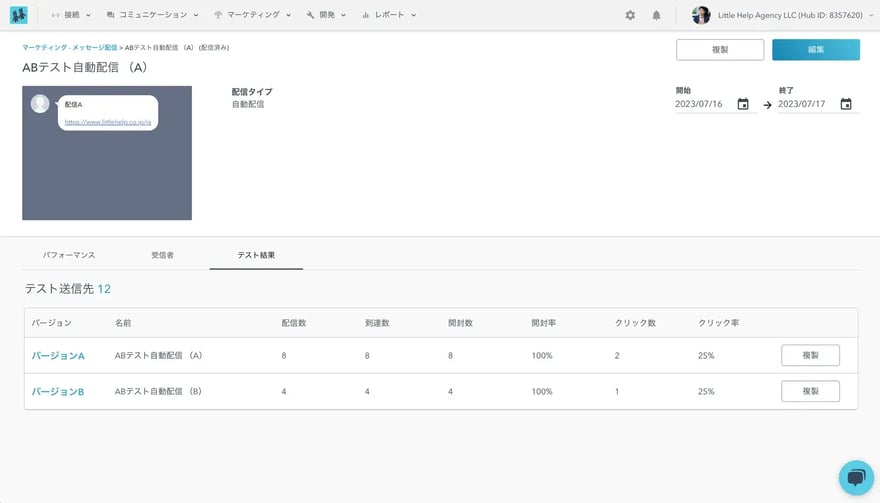Click 複製 button in バージョンB row
This screenshot has height=503, width=880.
pos(810,391)
